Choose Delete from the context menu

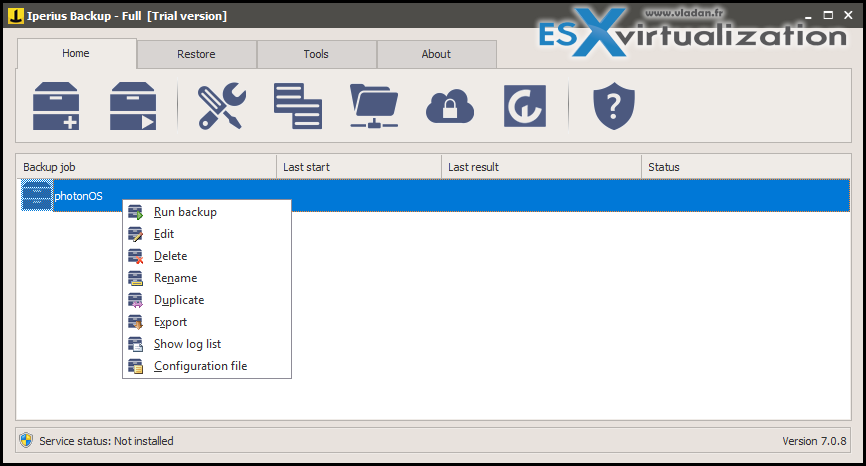[207, 256]
